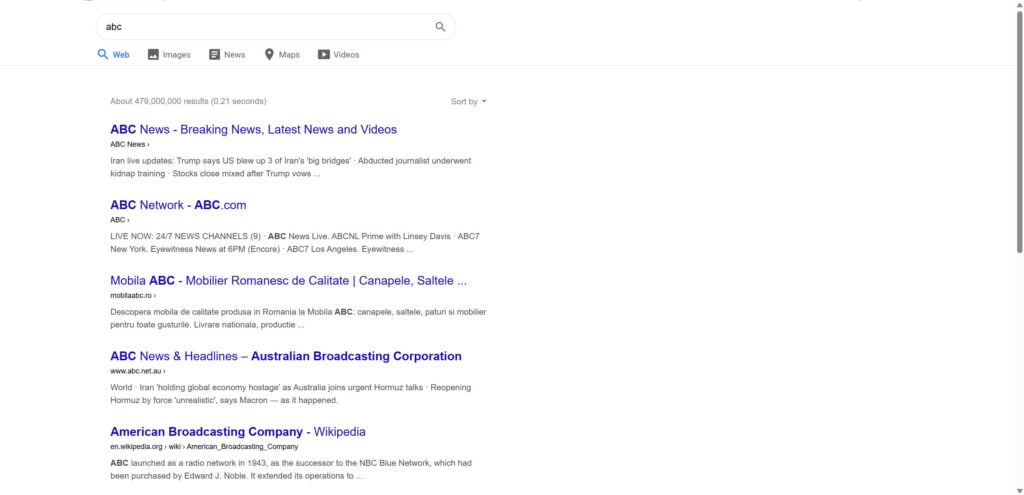Click the en.wikipedia.org wiki breadcrumb
1024x495 pixels.
tap(204, 447)
